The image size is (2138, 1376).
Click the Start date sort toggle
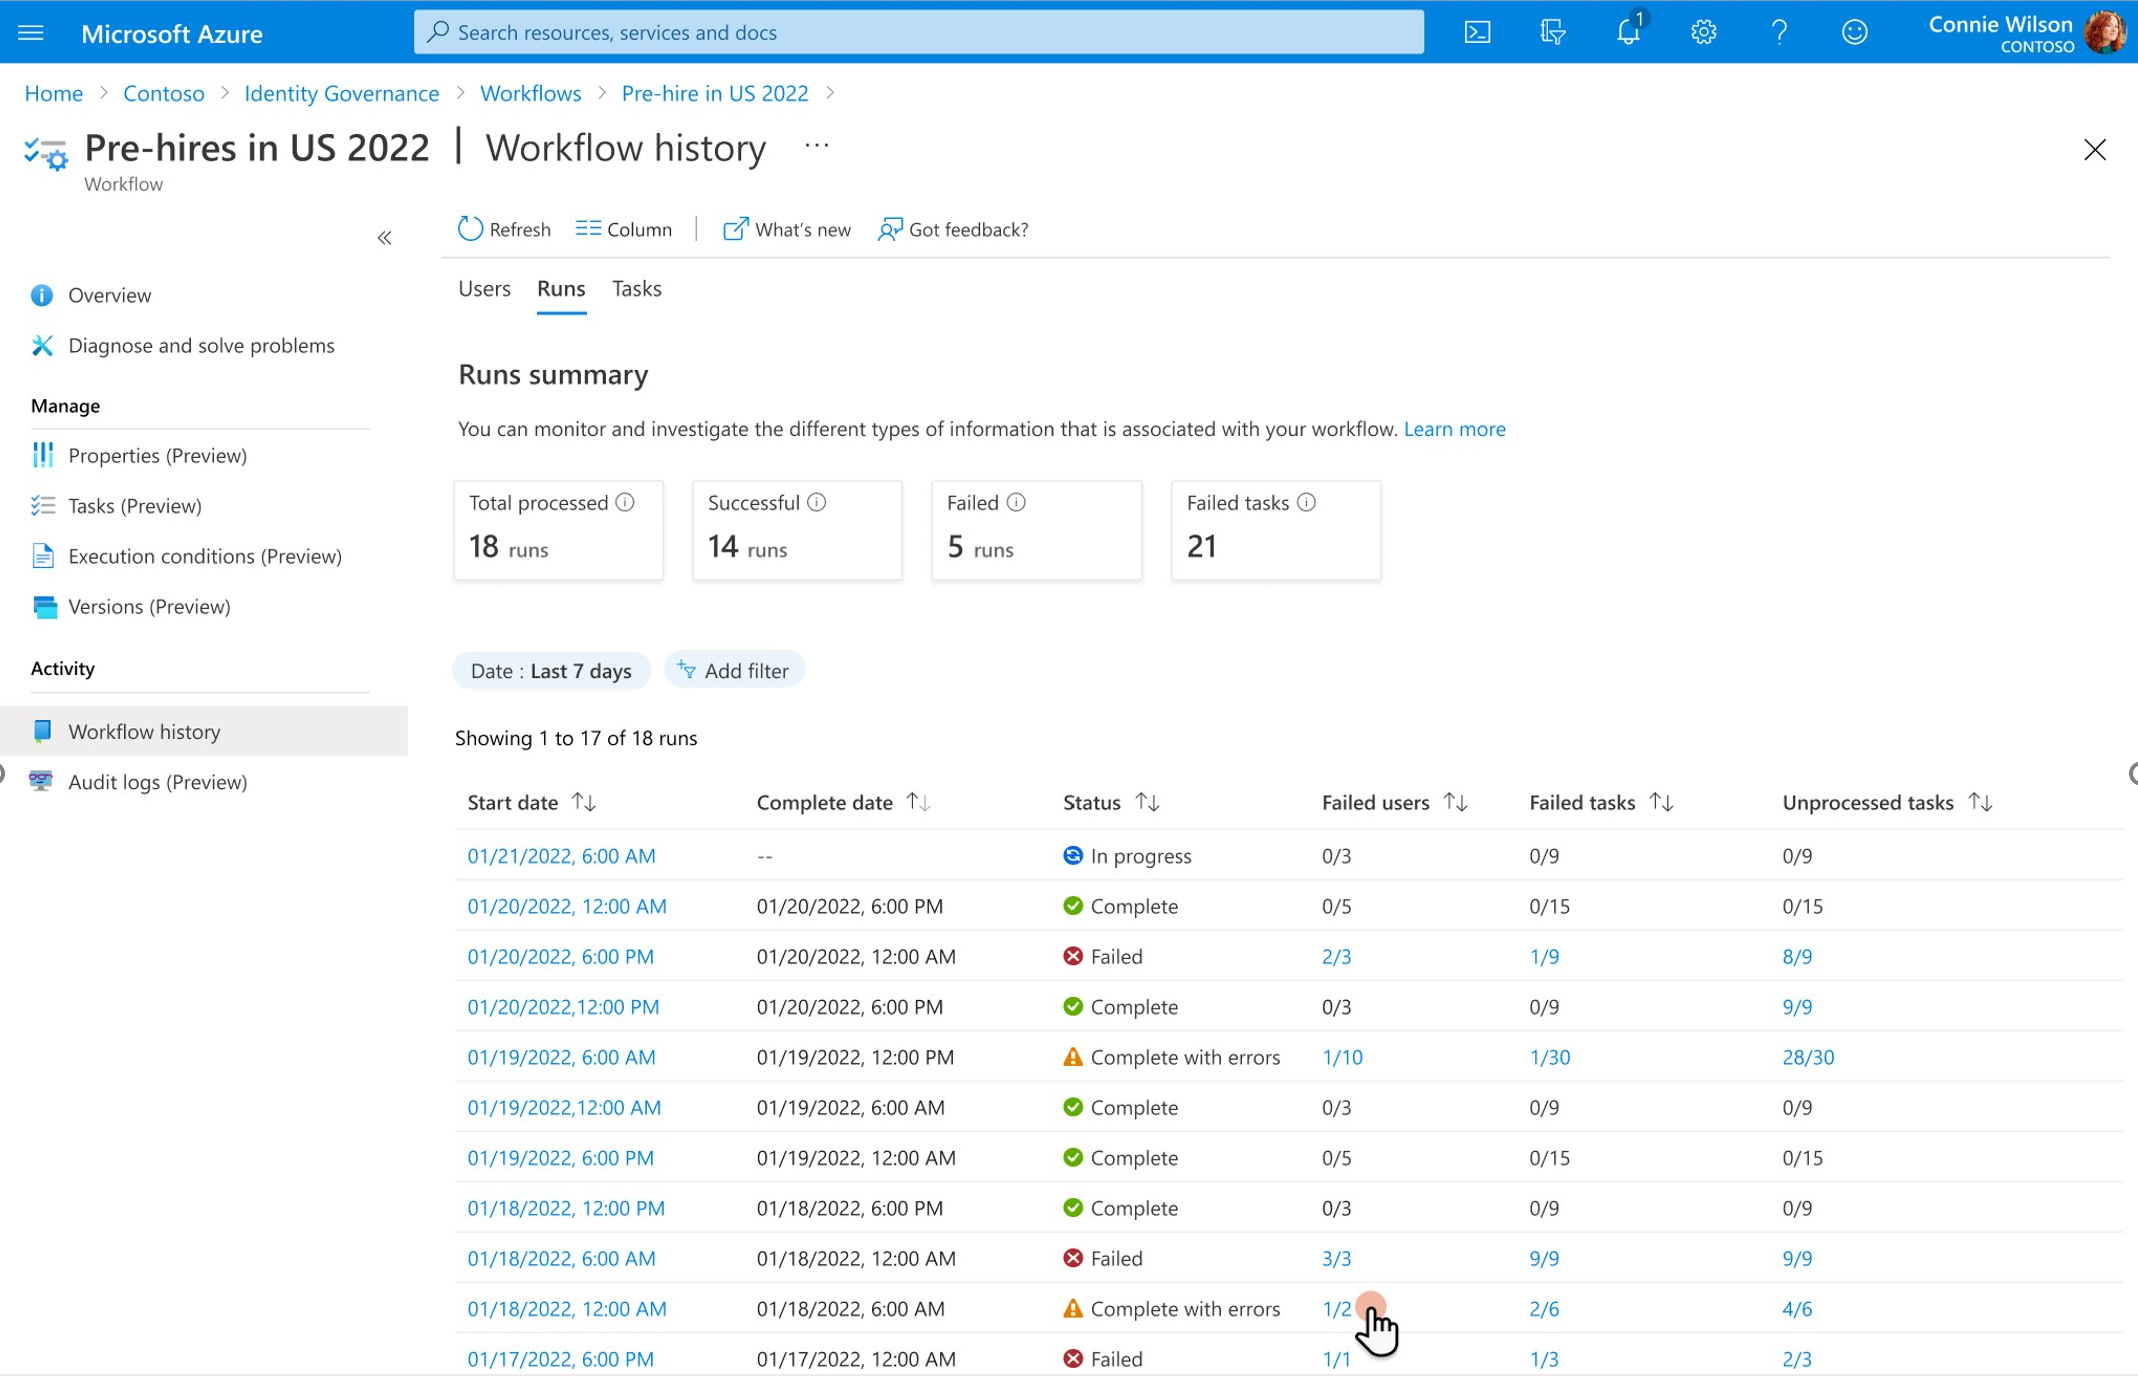click(x=584, y=801)
